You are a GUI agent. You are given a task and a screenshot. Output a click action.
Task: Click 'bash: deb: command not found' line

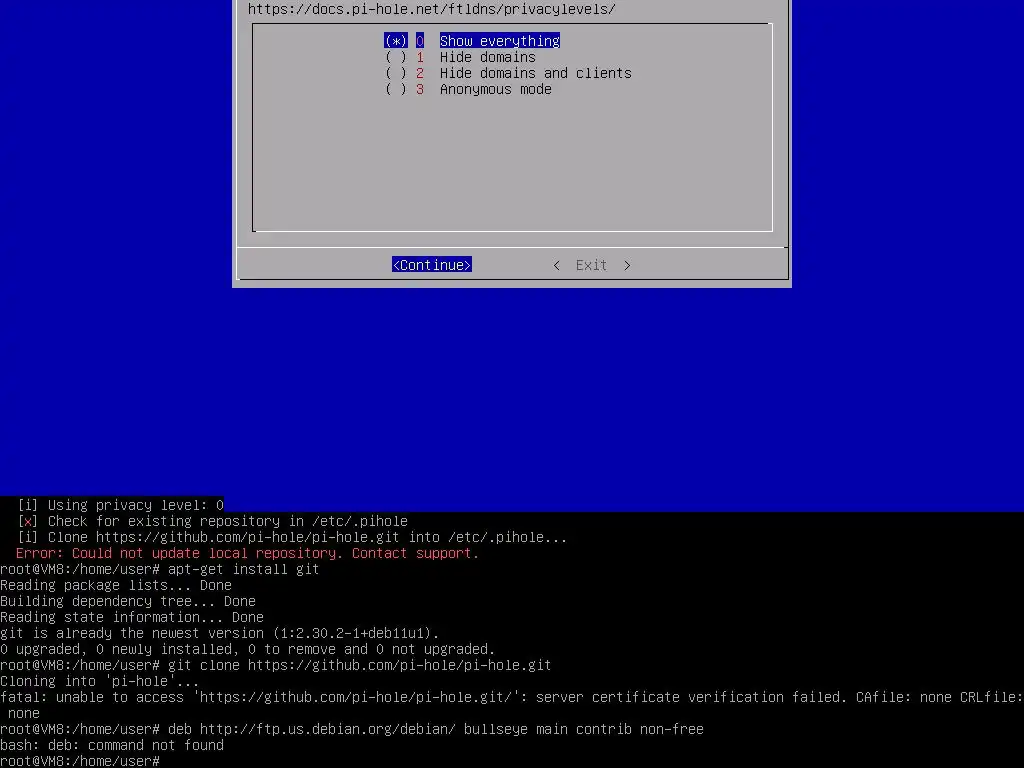click(x=112, y=745)
